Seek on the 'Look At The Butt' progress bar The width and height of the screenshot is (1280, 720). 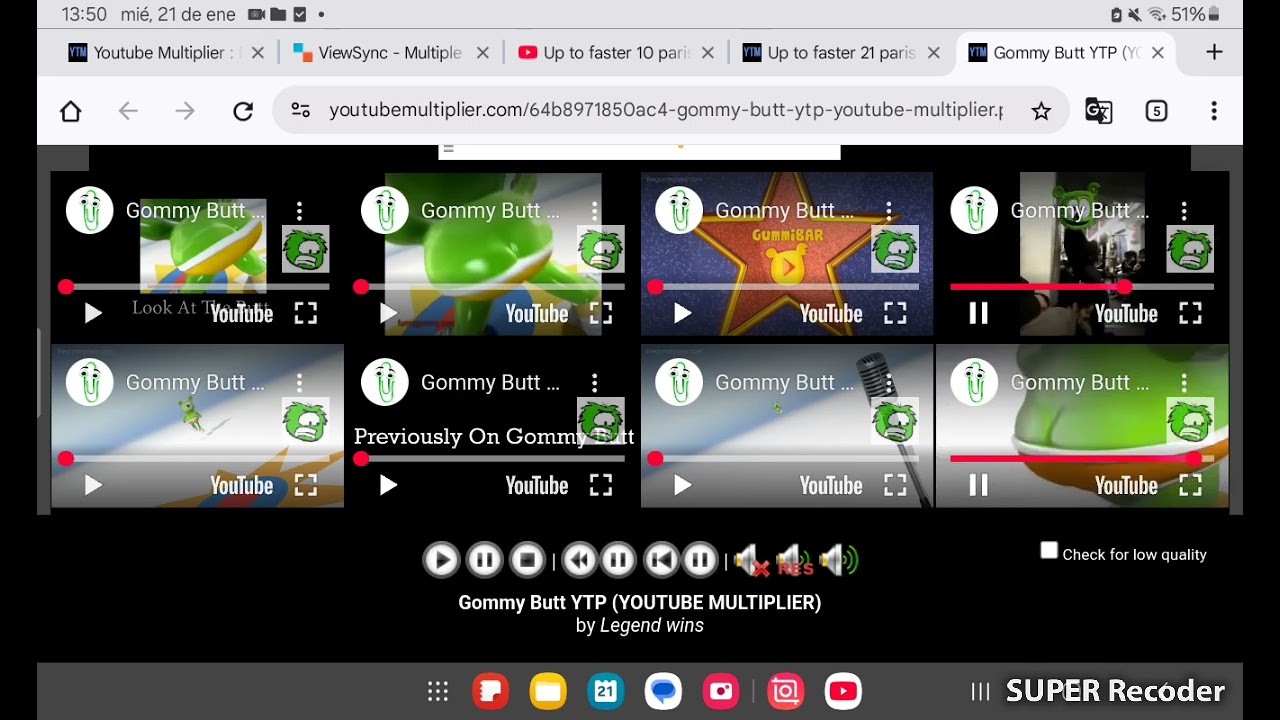coord(197,287)
